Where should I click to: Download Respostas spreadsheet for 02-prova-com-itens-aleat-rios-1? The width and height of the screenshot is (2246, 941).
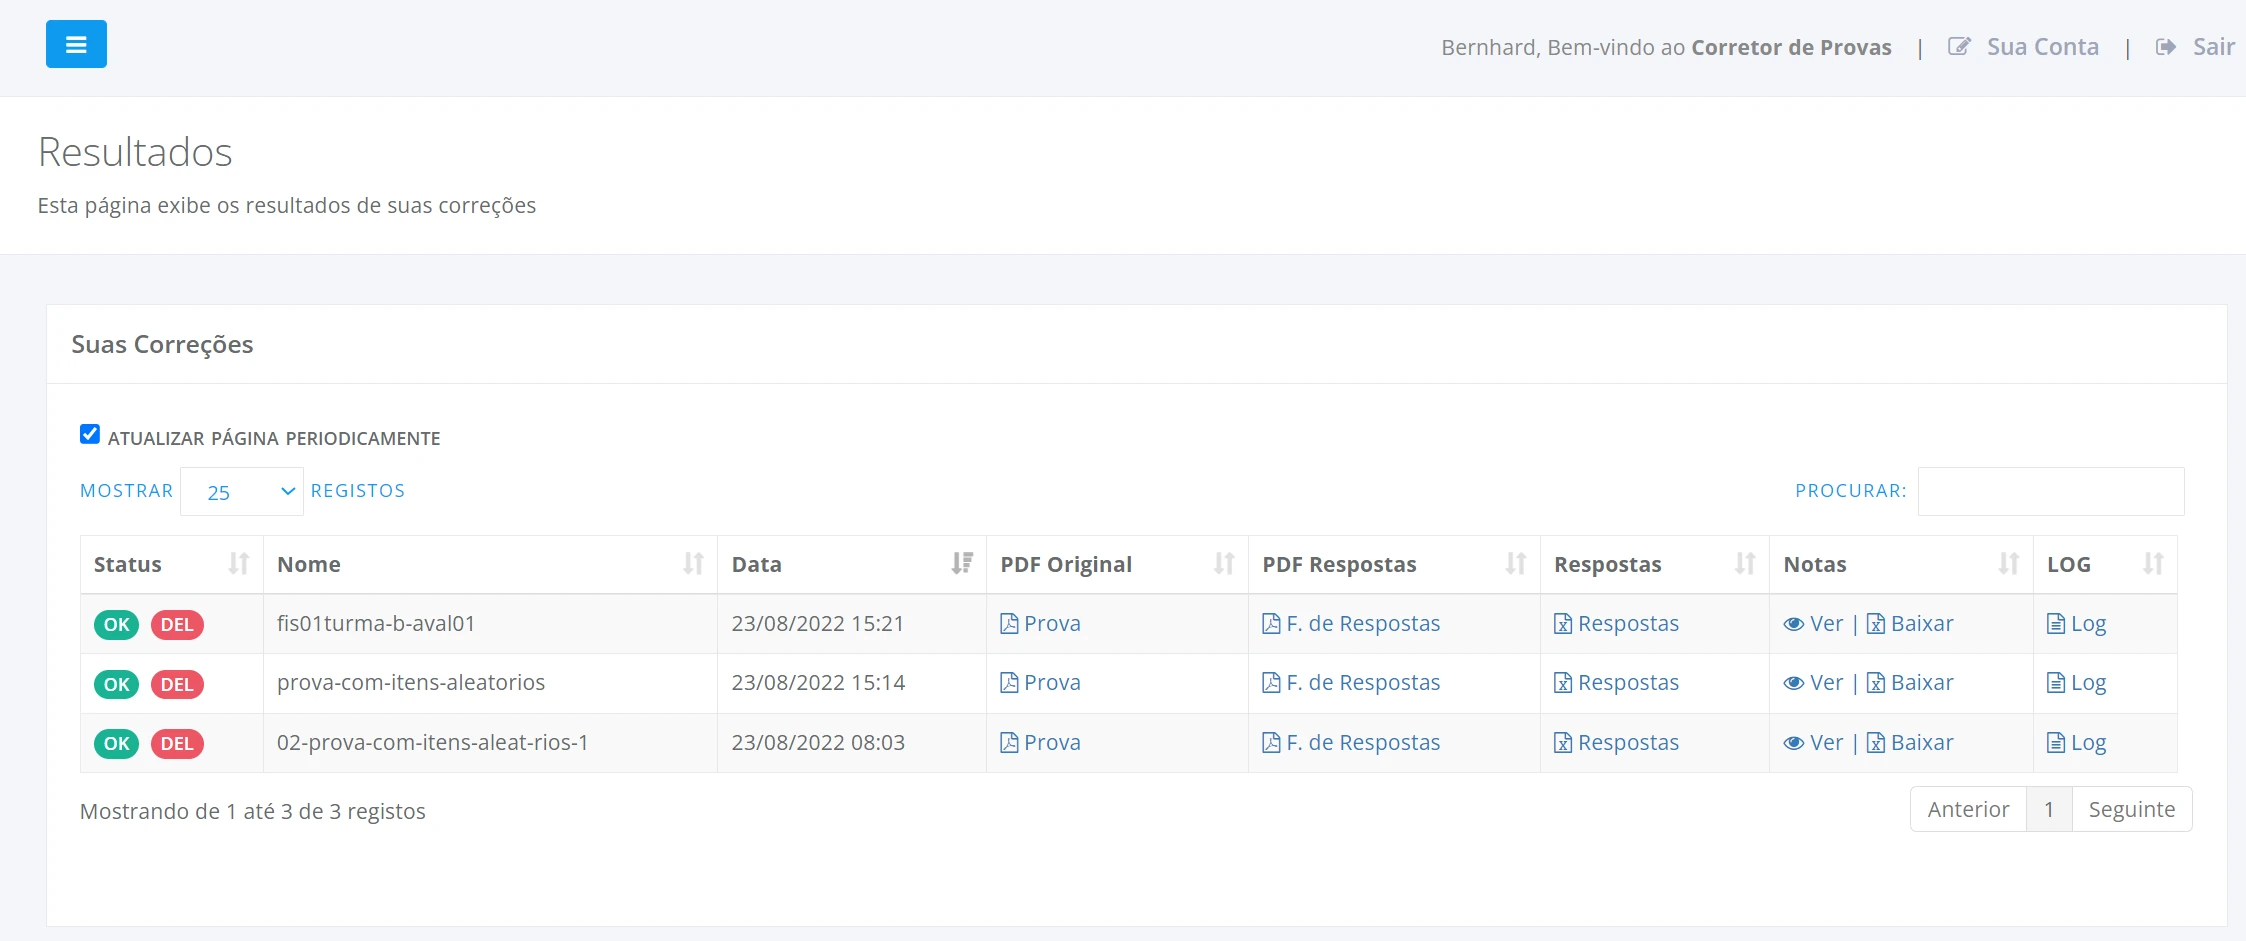(1616, 743)
